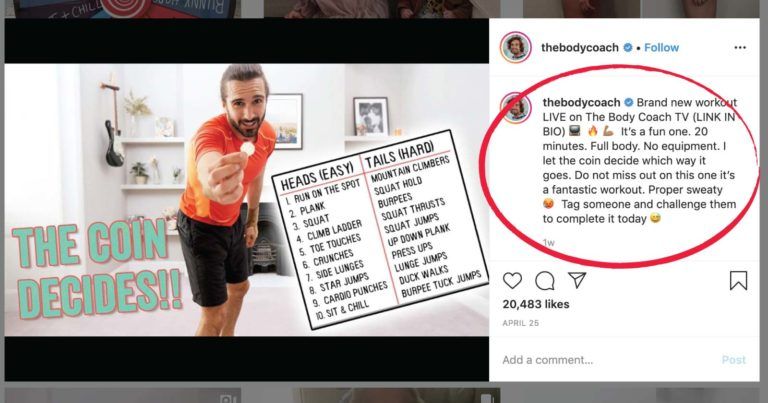Share post with the paper plane icon
This screenshot has height=403, width=768.
coord(577,280)
